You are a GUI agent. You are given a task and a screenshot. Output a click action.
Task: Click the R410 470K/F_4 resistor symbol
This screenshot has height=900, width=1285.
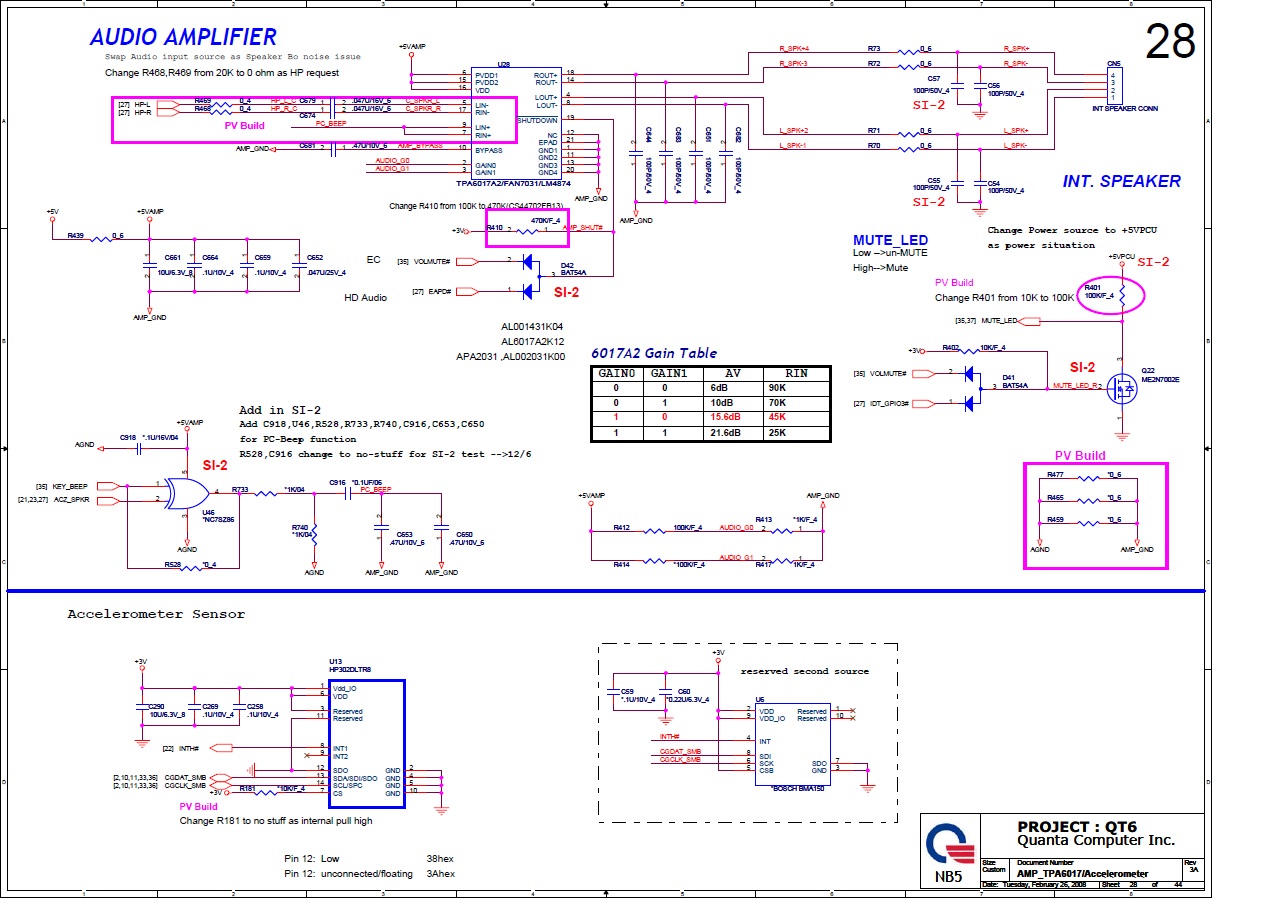tap(527, 231)
